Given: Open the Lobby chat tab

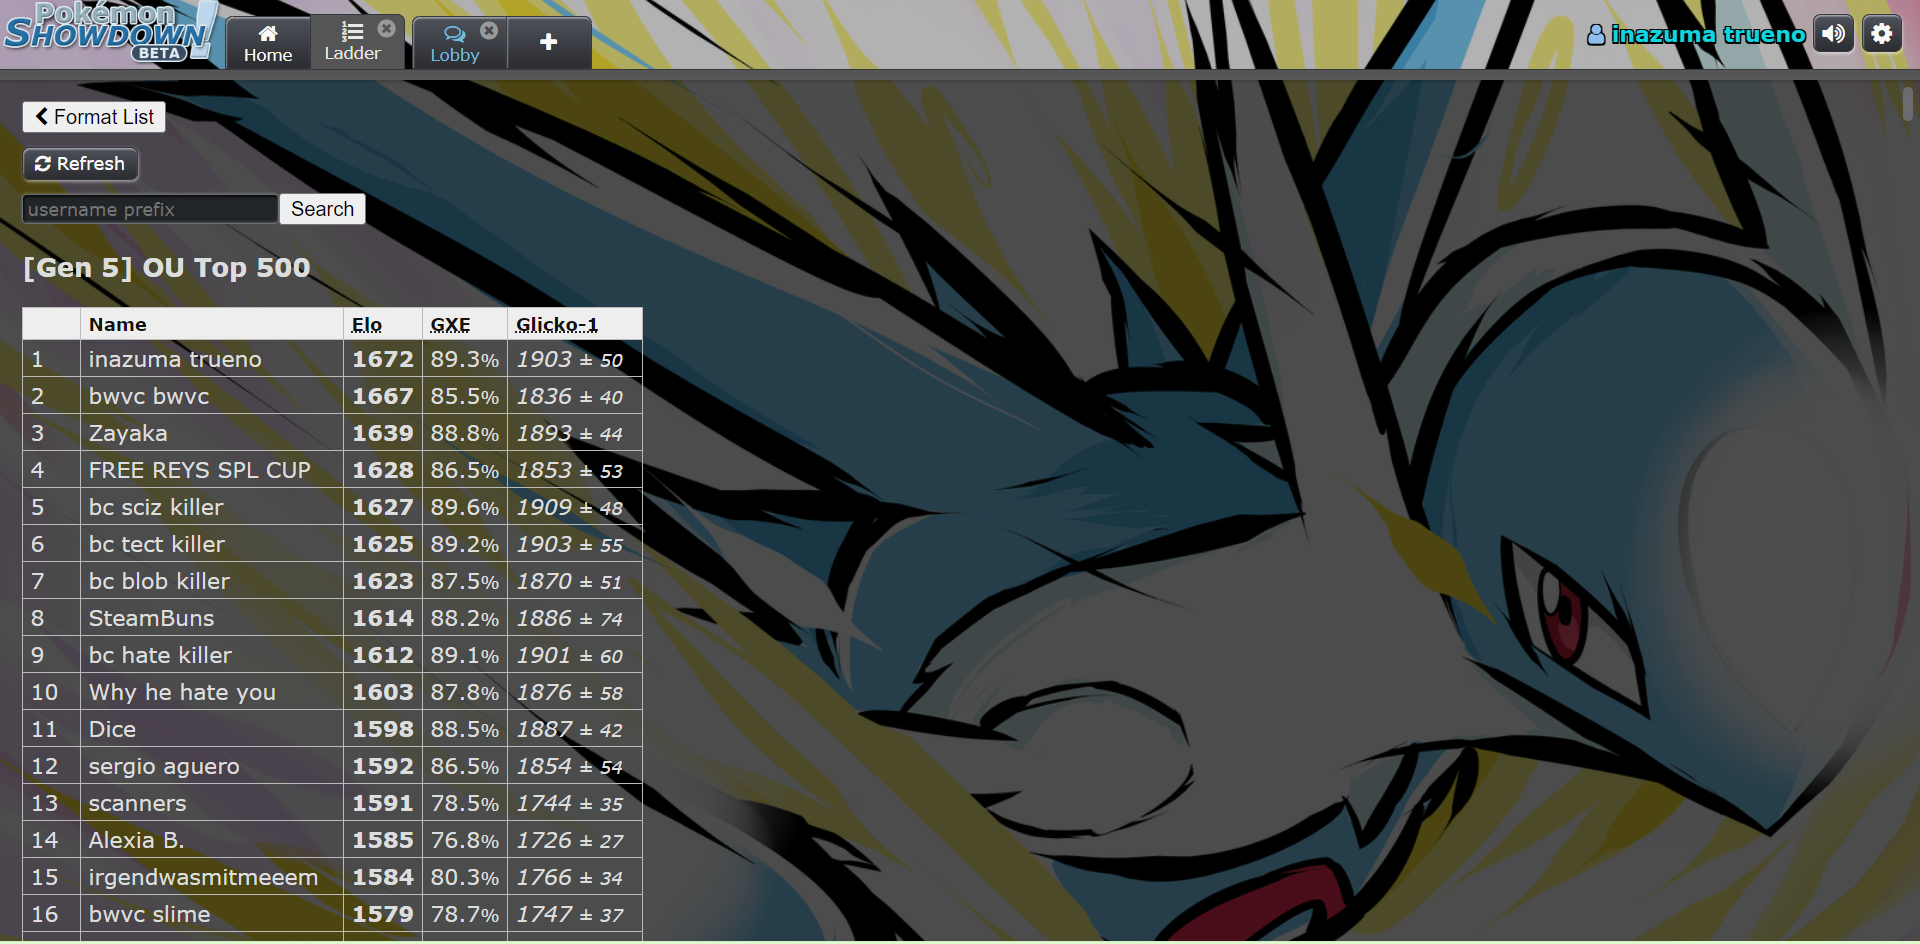Looking at the screenshot, I should pyautogui.click(x=455, y=43).
